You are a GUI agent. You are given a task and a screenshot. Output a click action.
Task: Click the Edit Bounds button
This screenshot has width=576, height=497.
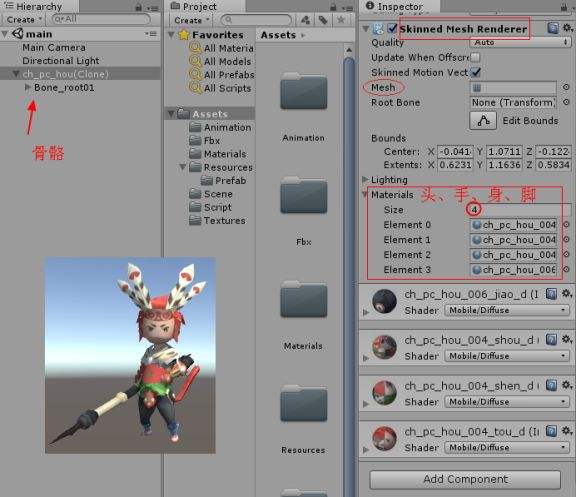(483, 121)
